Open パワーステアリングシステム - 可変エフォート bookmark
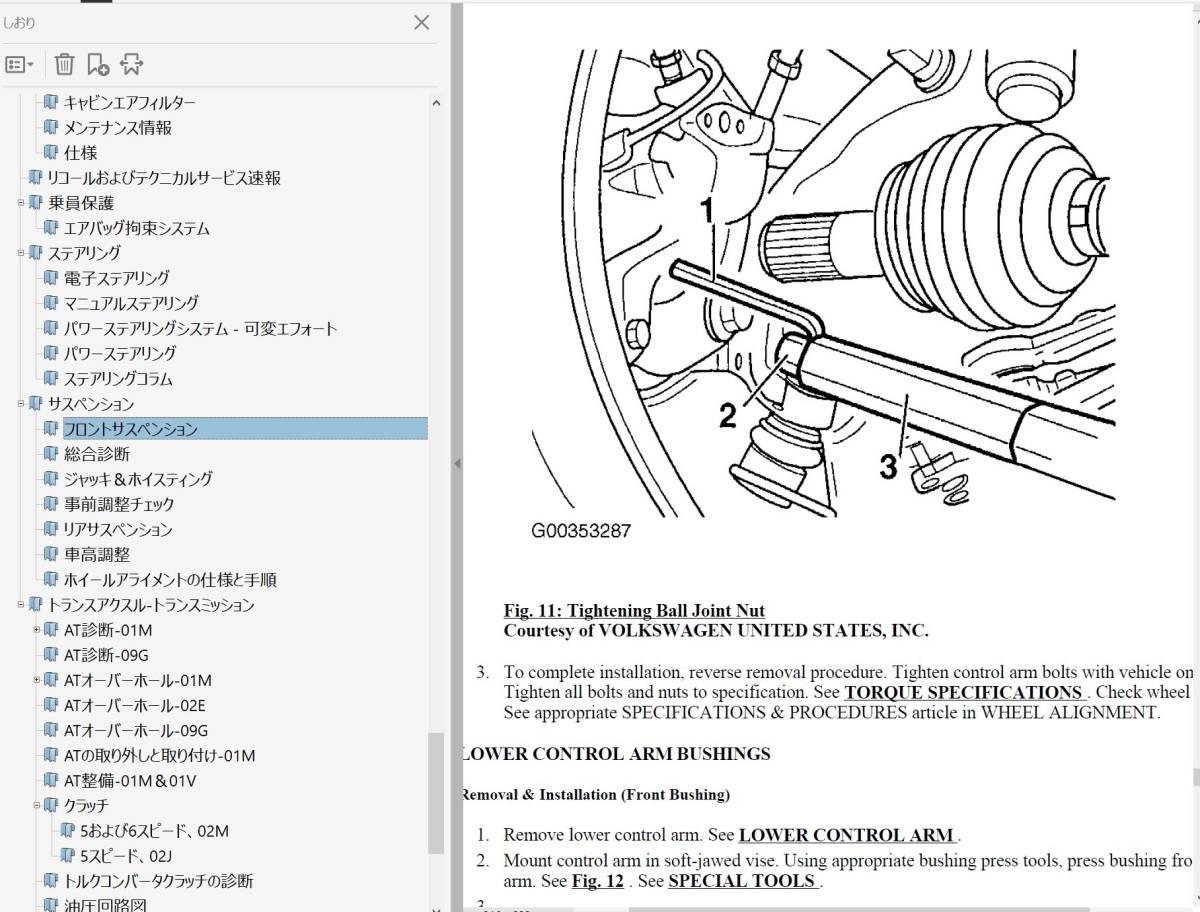This screenshot has width=1200, height=912. 201,328
